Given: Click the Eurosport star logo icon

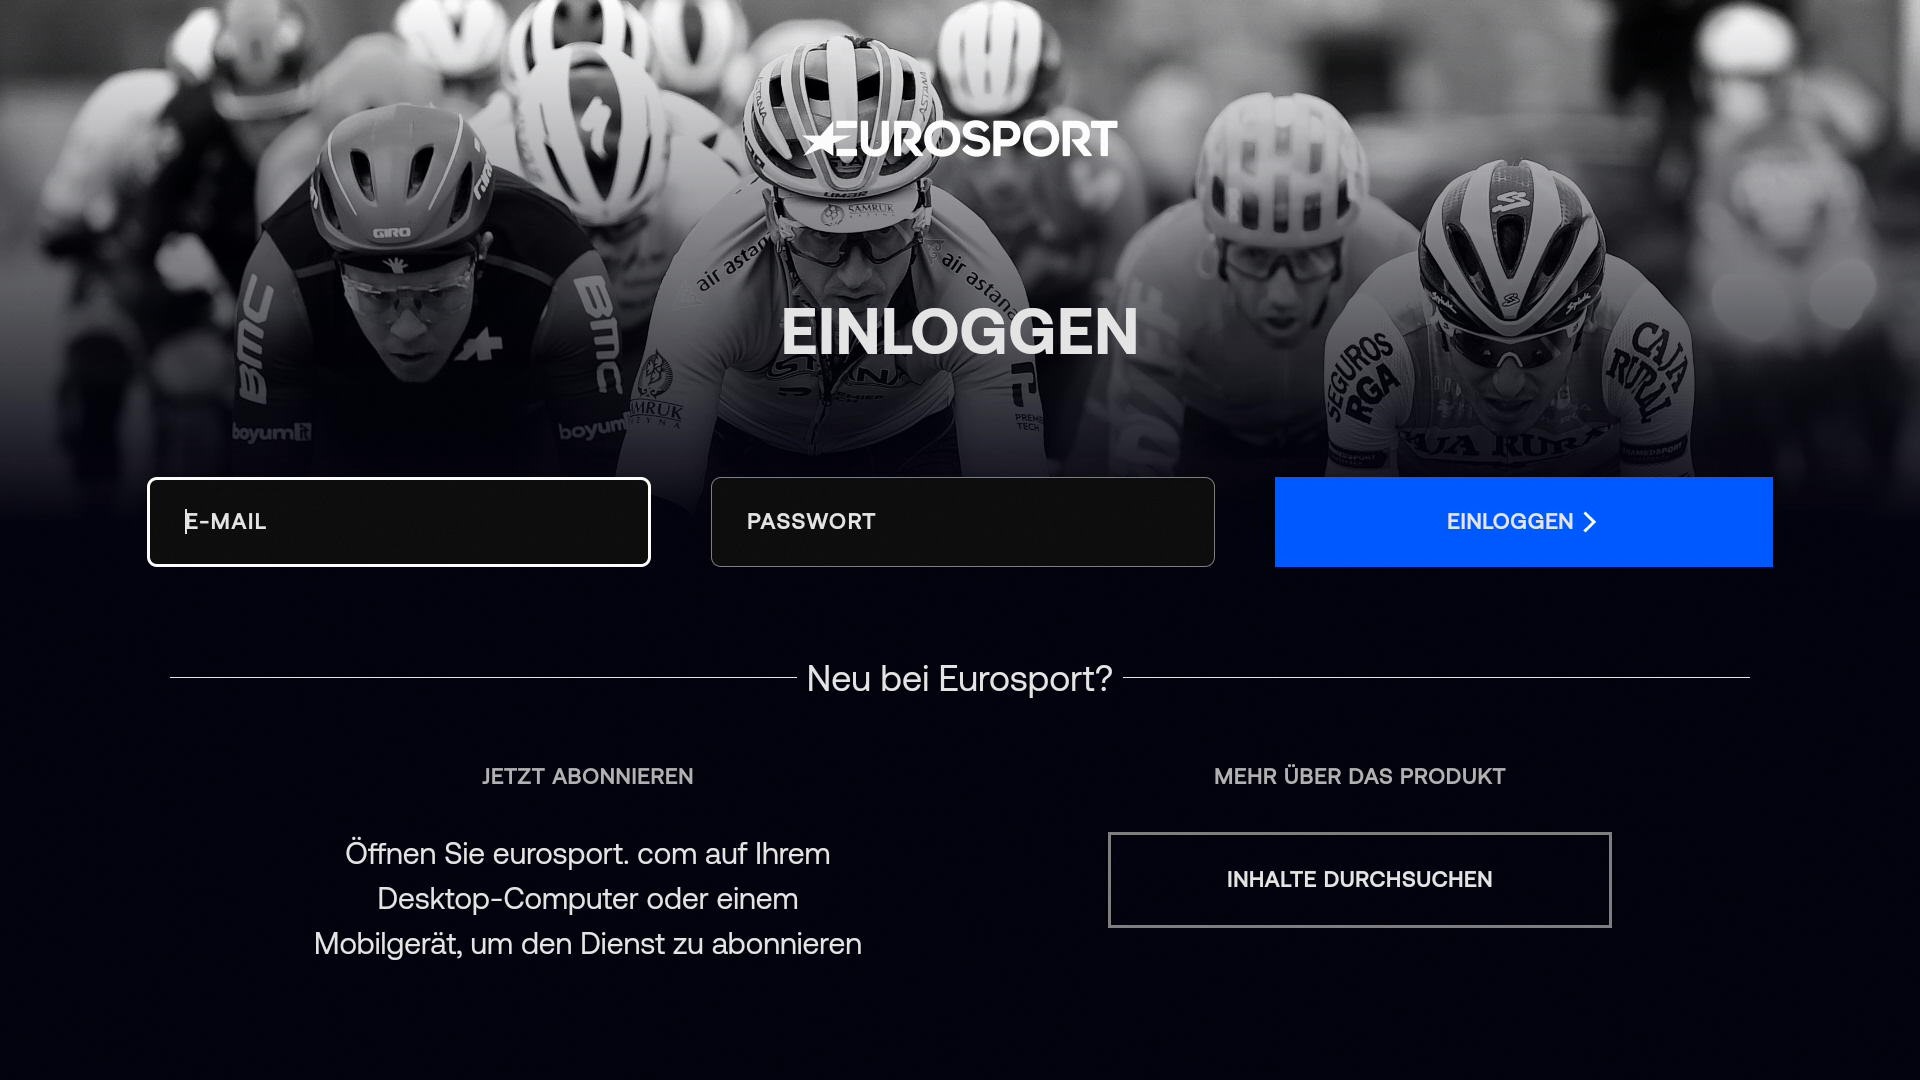Looking at the screenshot, I should tap(820, 140).
